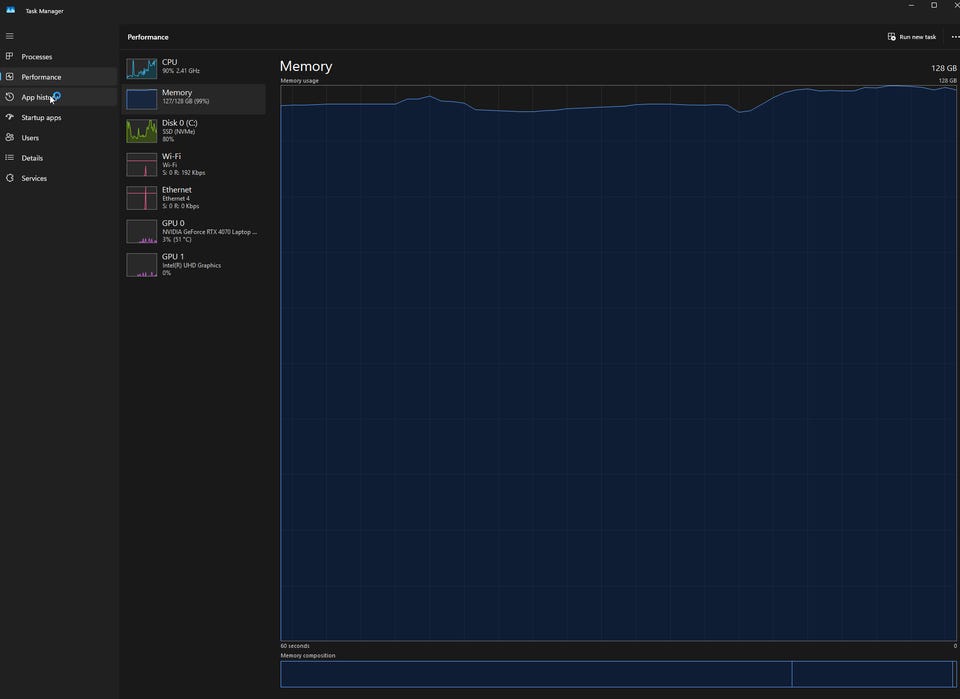Click the Disk 0 (C:) resource label
This screenshot has width=960, height=699.
[x=179, y=123]
